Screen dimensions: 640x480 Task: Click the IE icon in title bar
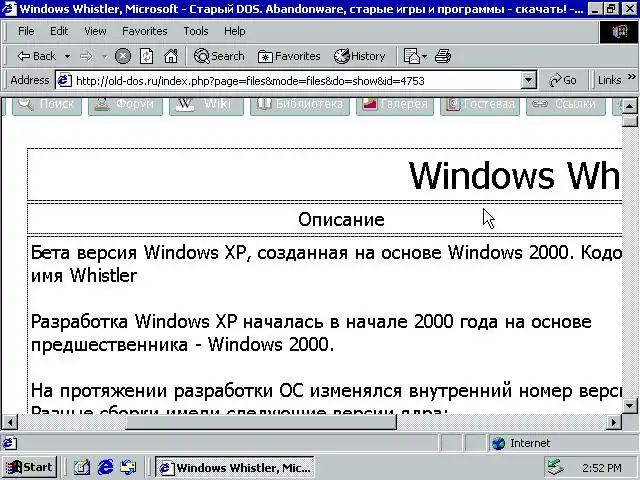9,8
